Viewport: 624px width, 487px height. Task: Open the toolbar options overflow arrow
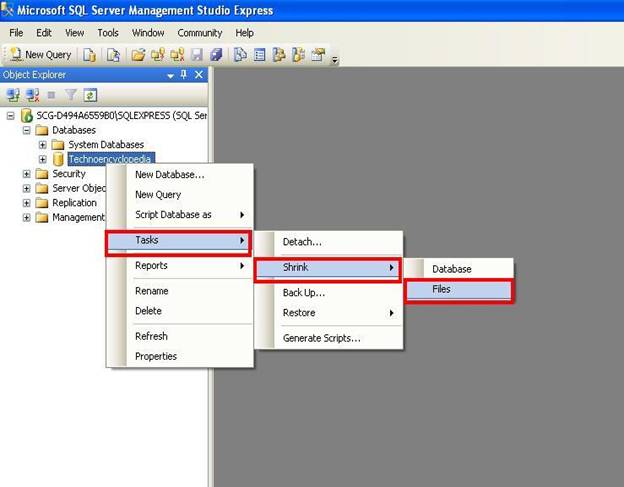coord(335,60)
